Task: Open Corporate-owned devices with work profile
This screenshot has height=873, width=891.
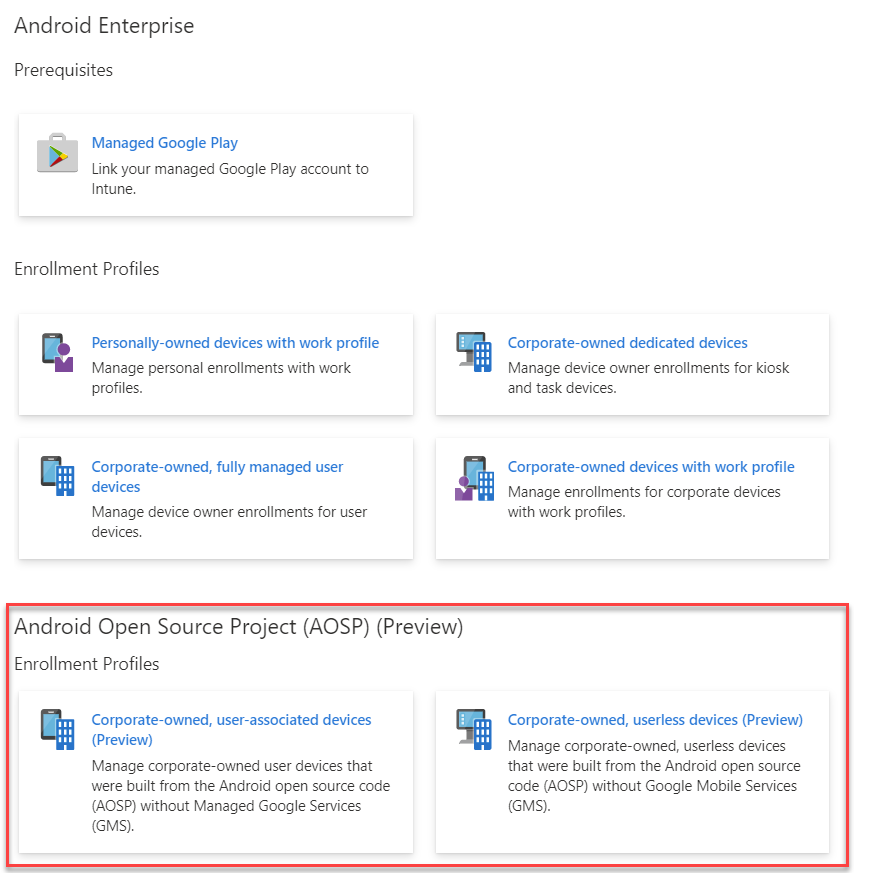Action: pos(650,466)
